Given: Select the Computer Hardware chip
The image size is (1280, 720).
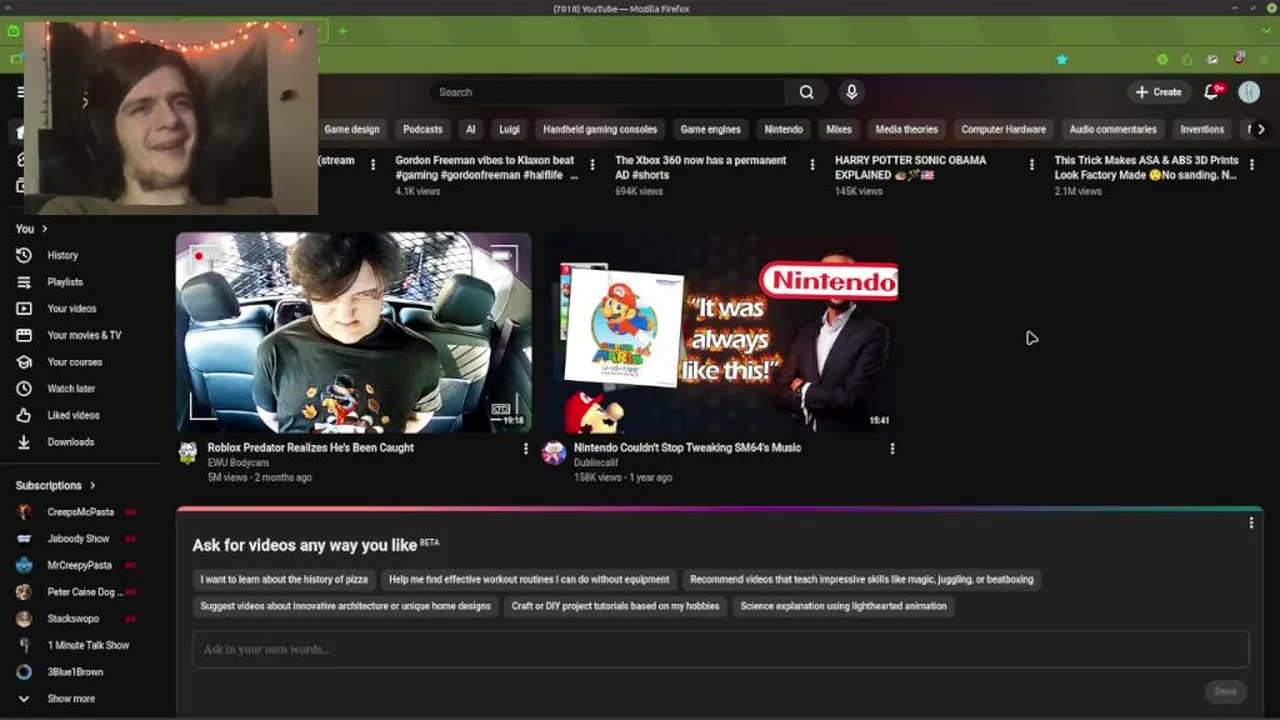Looking at the screenshot, I should click(x=1004, y=129).
